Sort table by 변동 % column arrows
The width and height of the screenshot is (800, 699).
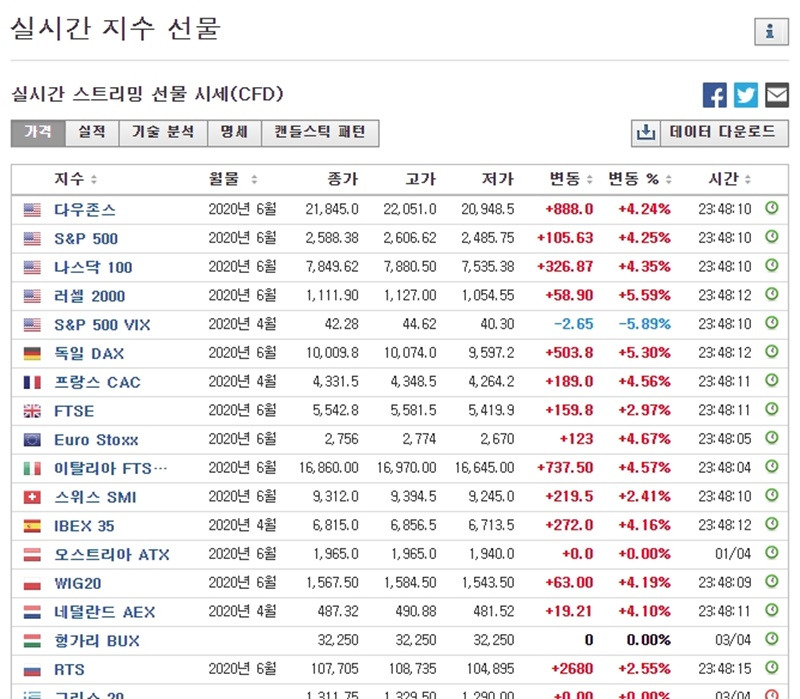(669, 179)
